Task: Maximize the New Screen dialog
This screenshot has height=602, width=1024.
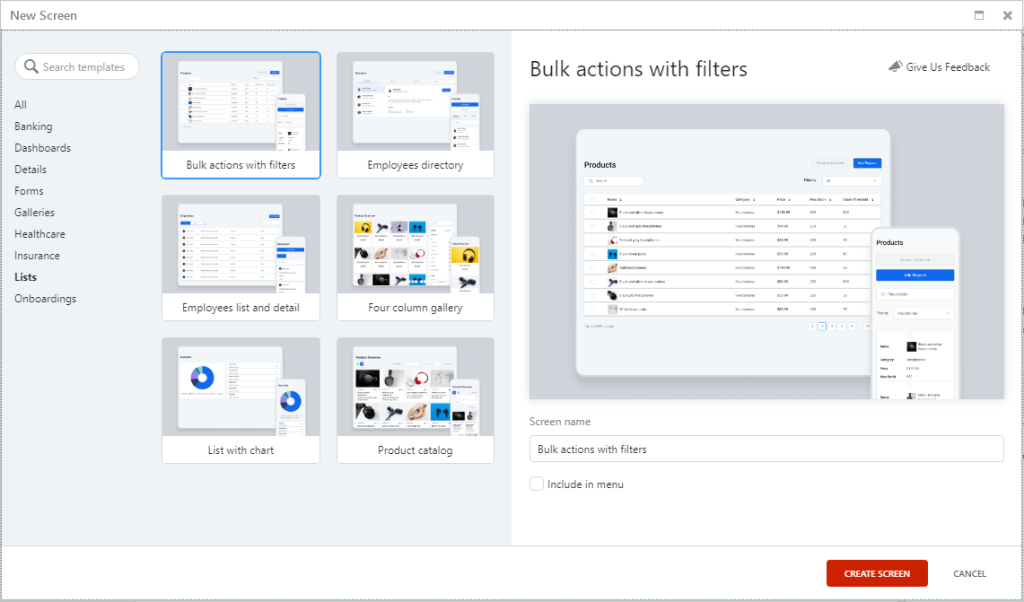Action: [x=979, y=15]
